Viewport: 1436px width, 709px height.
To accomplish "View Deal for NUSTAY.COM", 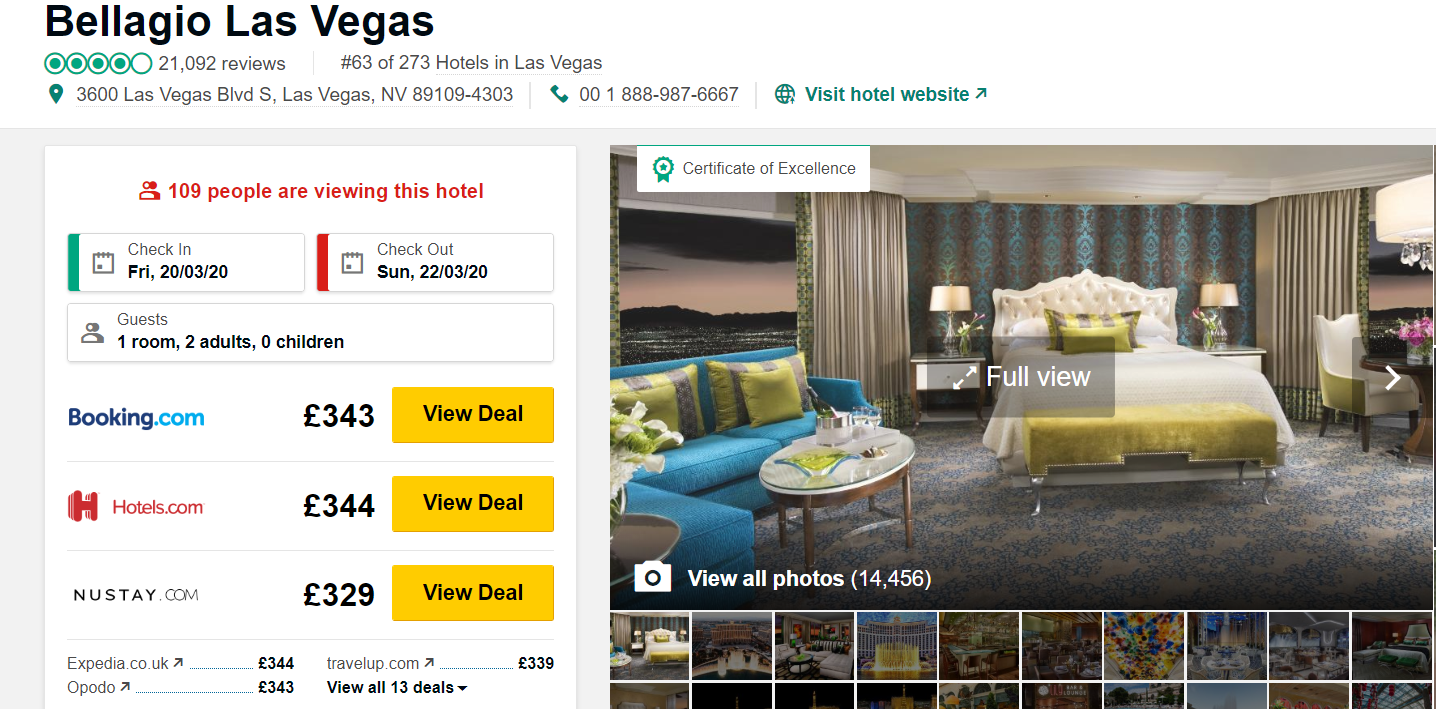I will pyautogui.click(x=473, y=593).
